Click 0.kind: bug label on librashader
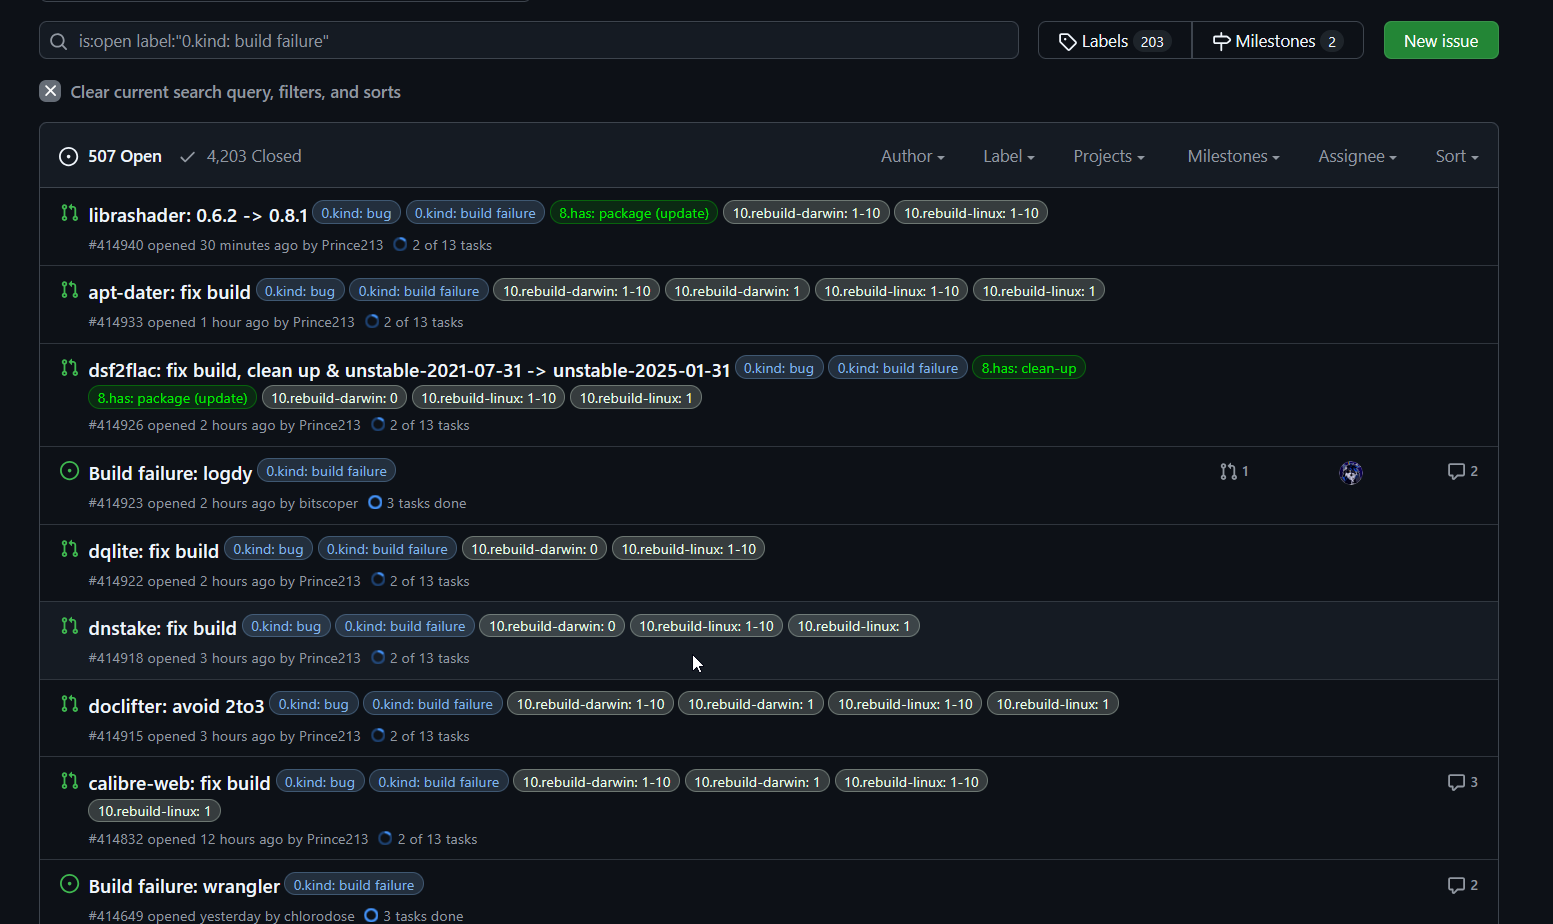This screenshot has width=1553, height=924. (356, 213)
